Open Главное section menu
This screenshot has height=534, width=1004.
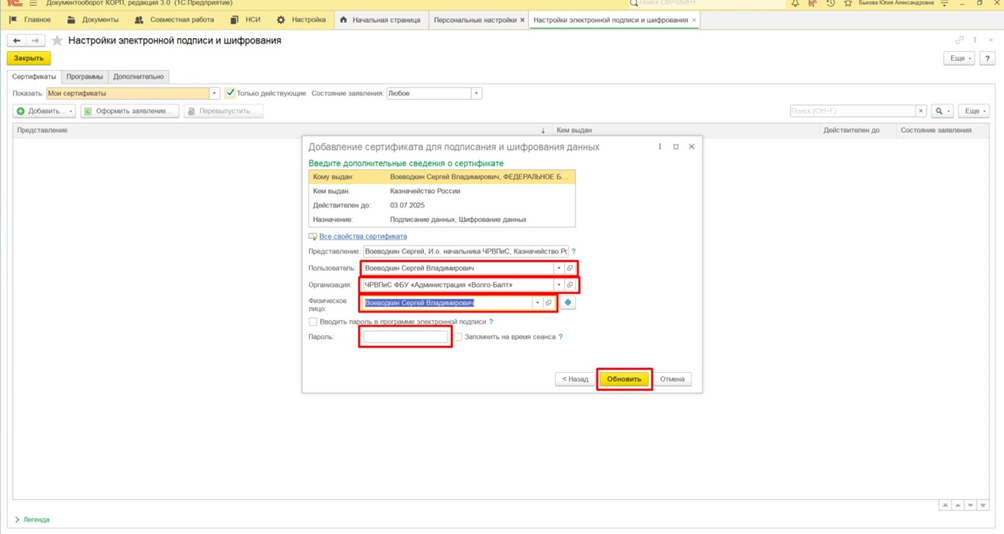click(x=31, y=20)
